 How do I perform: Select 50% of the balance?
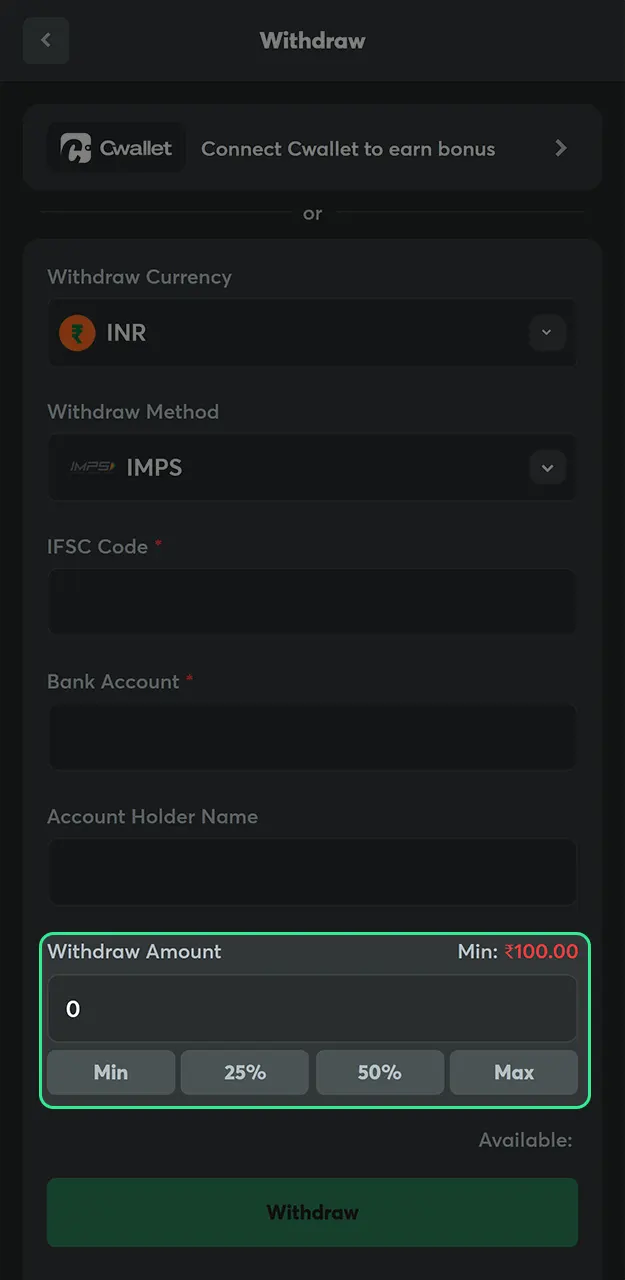click(380, 1072)
